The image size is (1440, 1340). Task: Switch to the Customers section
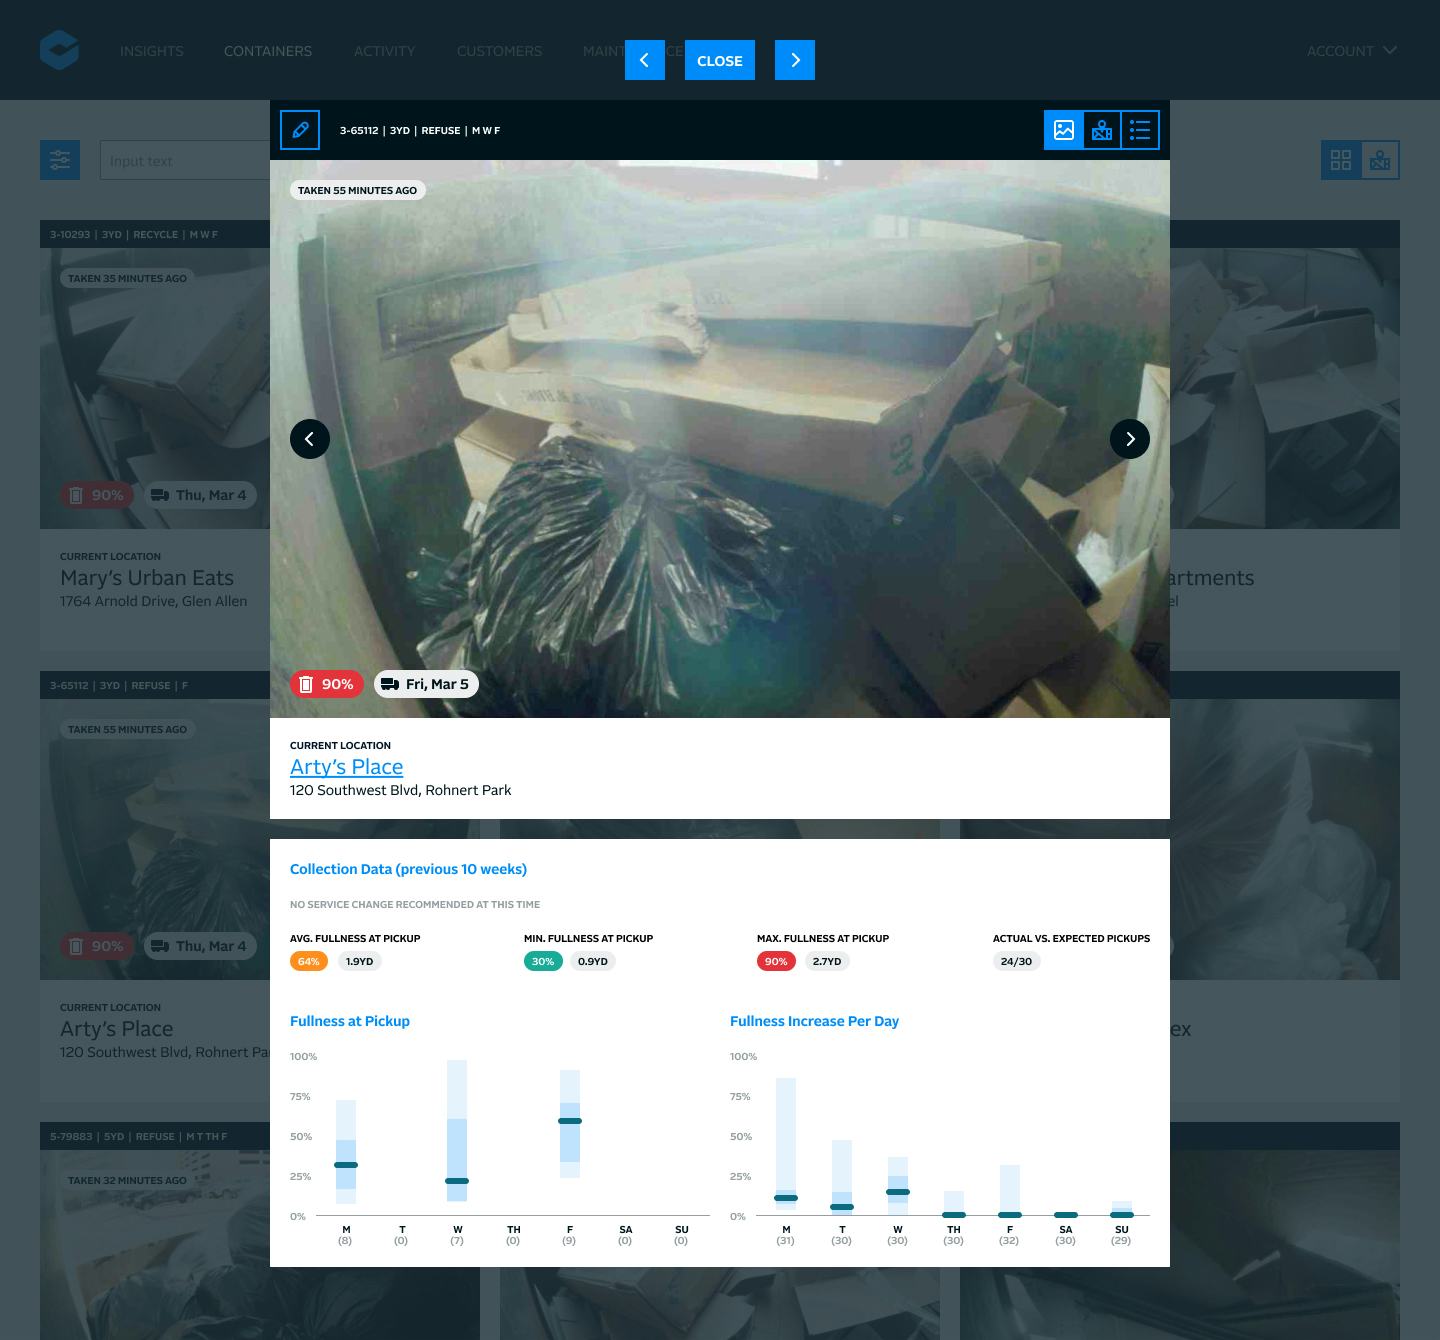[499, 51]
